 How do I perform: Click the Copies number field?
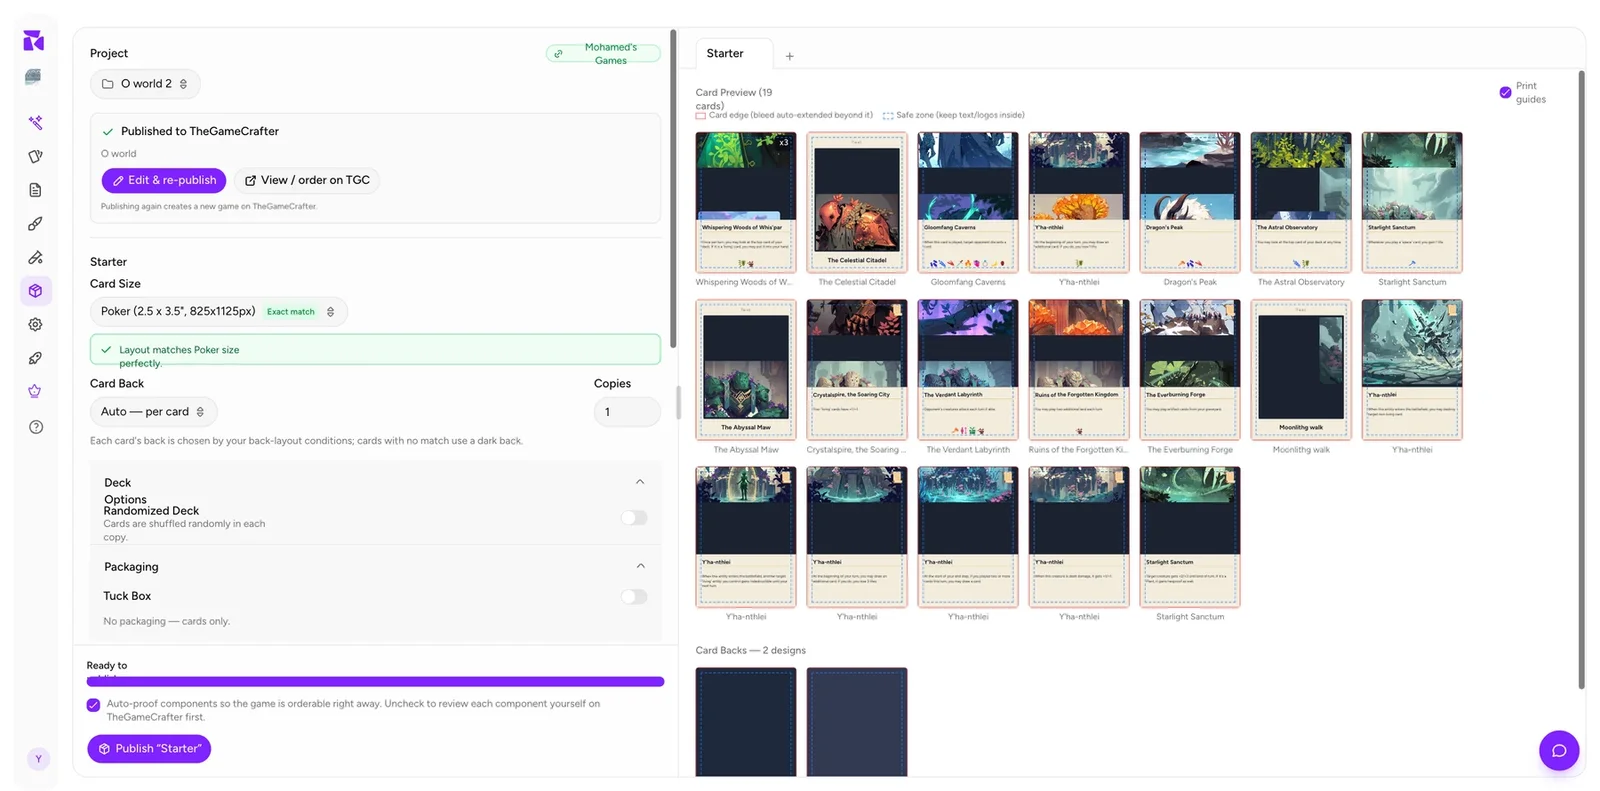tap(627, 412)
